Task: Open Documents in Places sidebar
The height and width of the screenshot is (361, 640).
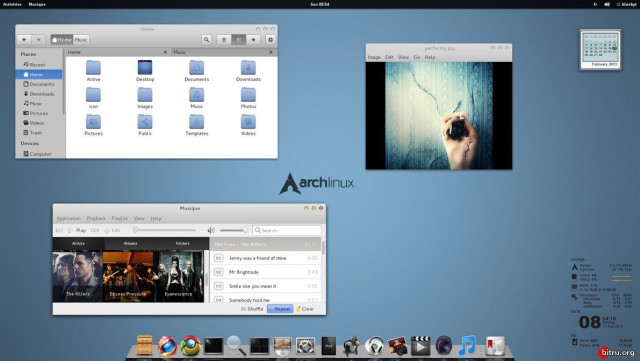Action: (39, 84)
